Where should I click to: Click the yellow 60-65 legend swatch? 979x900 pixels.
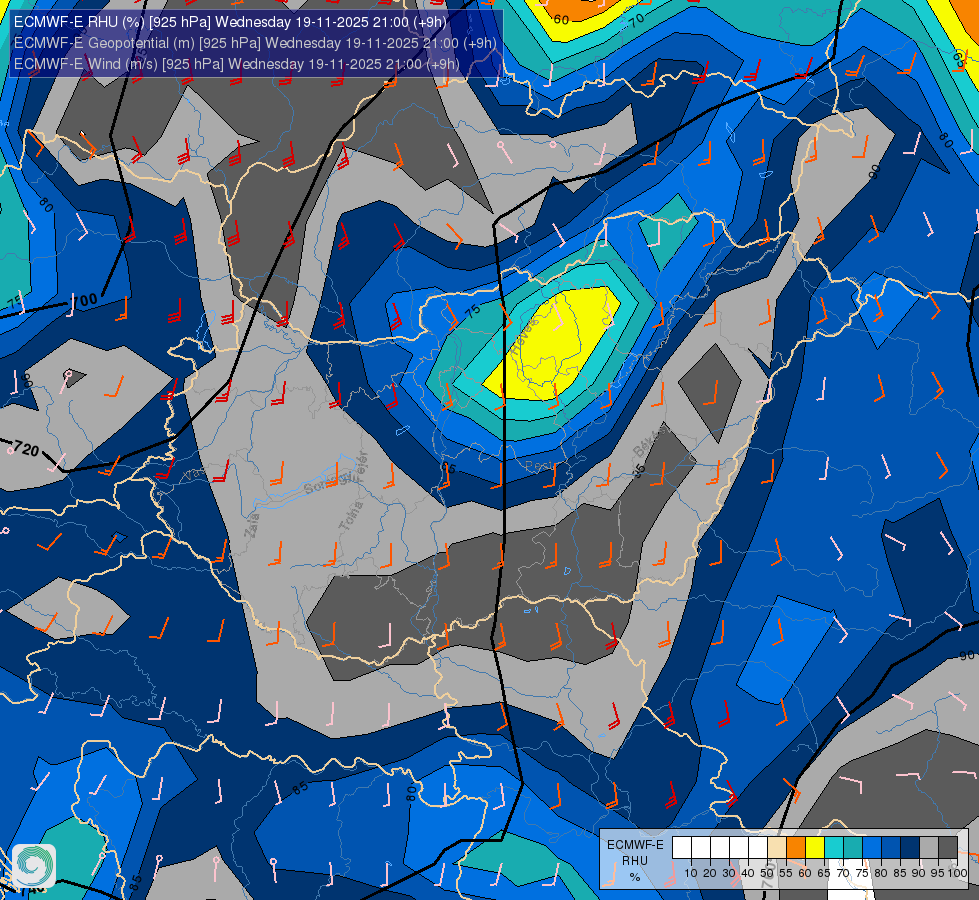[815, 848]
